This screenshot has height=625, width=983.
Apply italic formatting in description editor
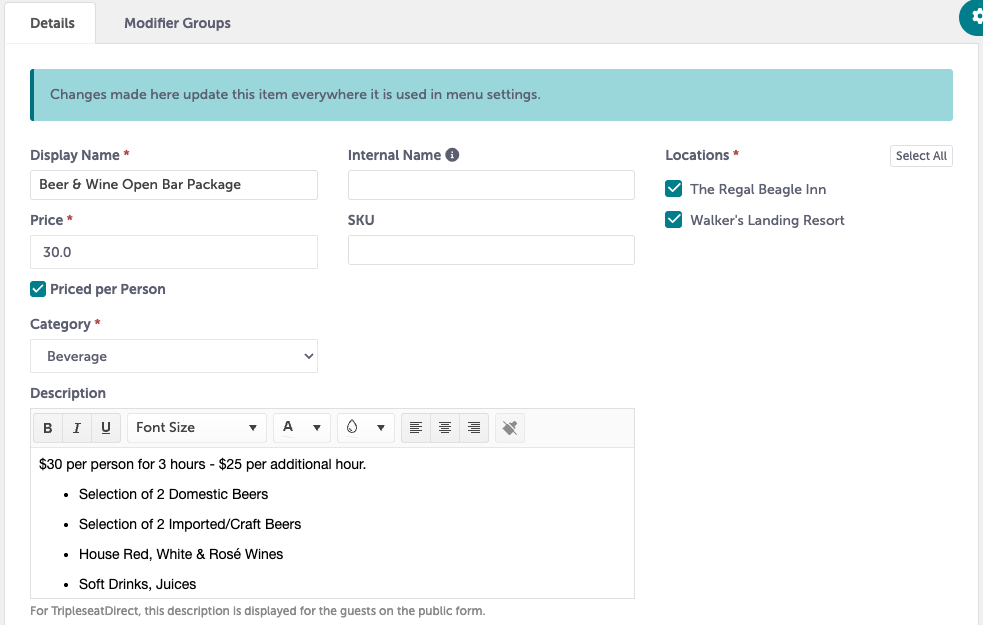coord(76,428)
